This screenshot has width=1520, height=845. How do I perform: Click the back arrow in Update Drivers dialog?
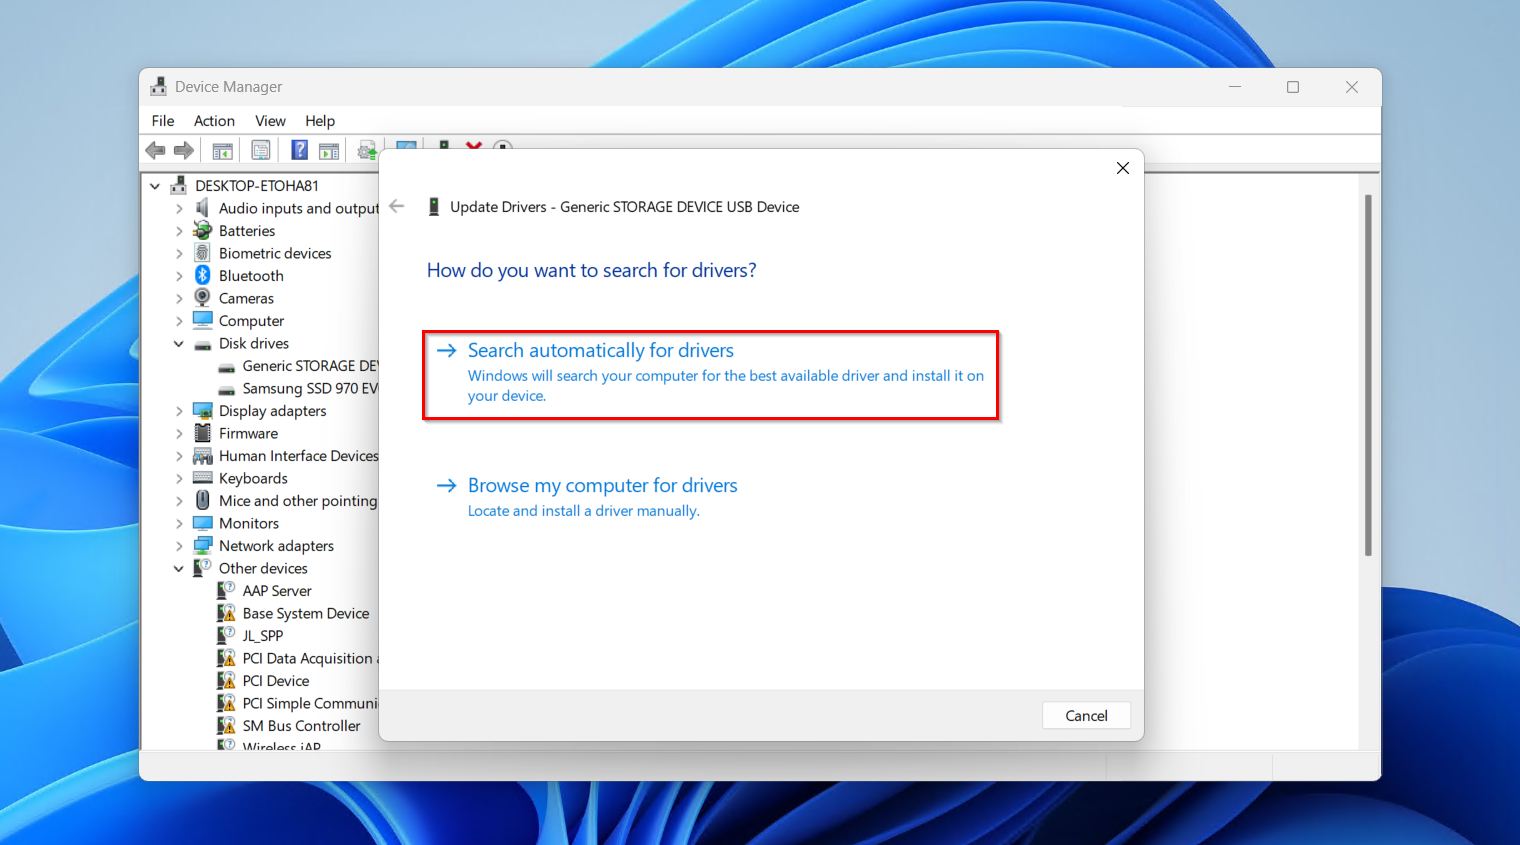(x=397, y=207)
